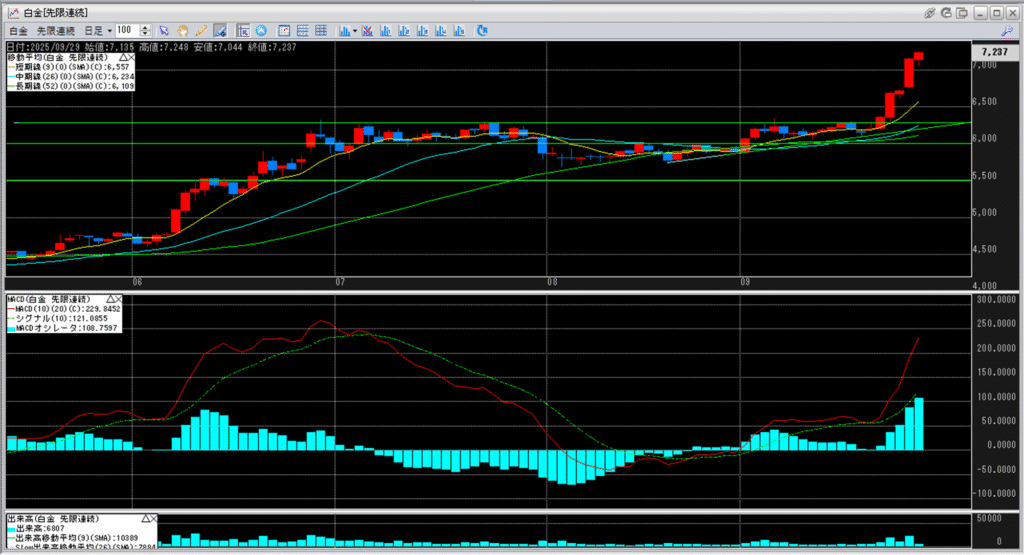Click the refresh chart icon in toolbar
The height and width of the screenshot is (555, 1024).
[482, 31]
